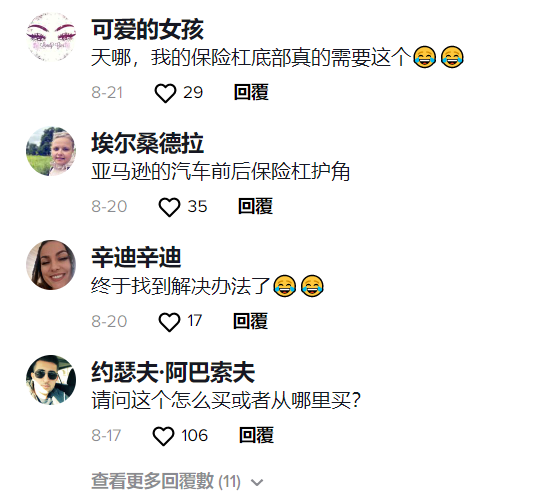Like 约瑟夫·阿巴索夫's comment with 106 likes
Screen dimensions: 542x504
click(x=163, y=436)
